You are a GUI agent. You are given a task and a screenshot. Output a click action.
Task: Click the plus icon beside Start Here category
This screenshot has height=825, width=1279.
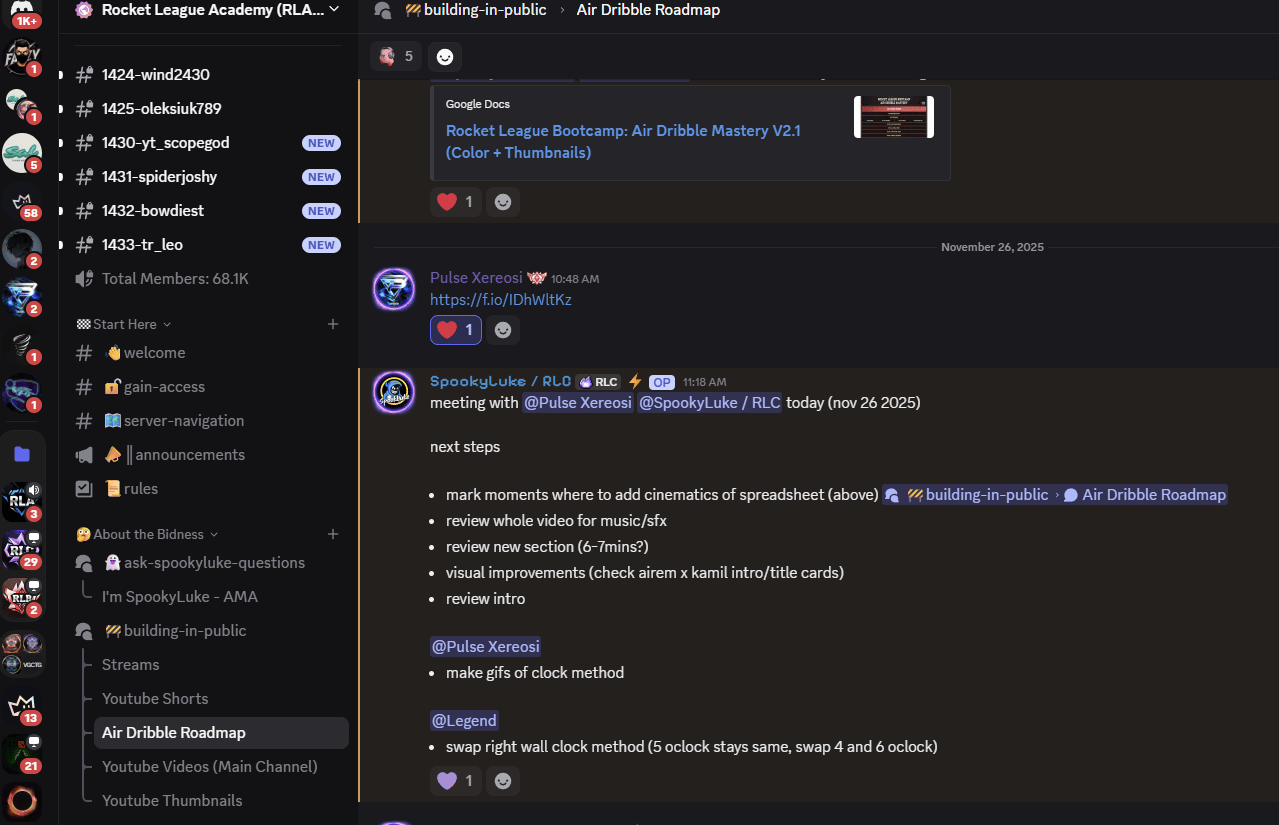click(333, 324)
